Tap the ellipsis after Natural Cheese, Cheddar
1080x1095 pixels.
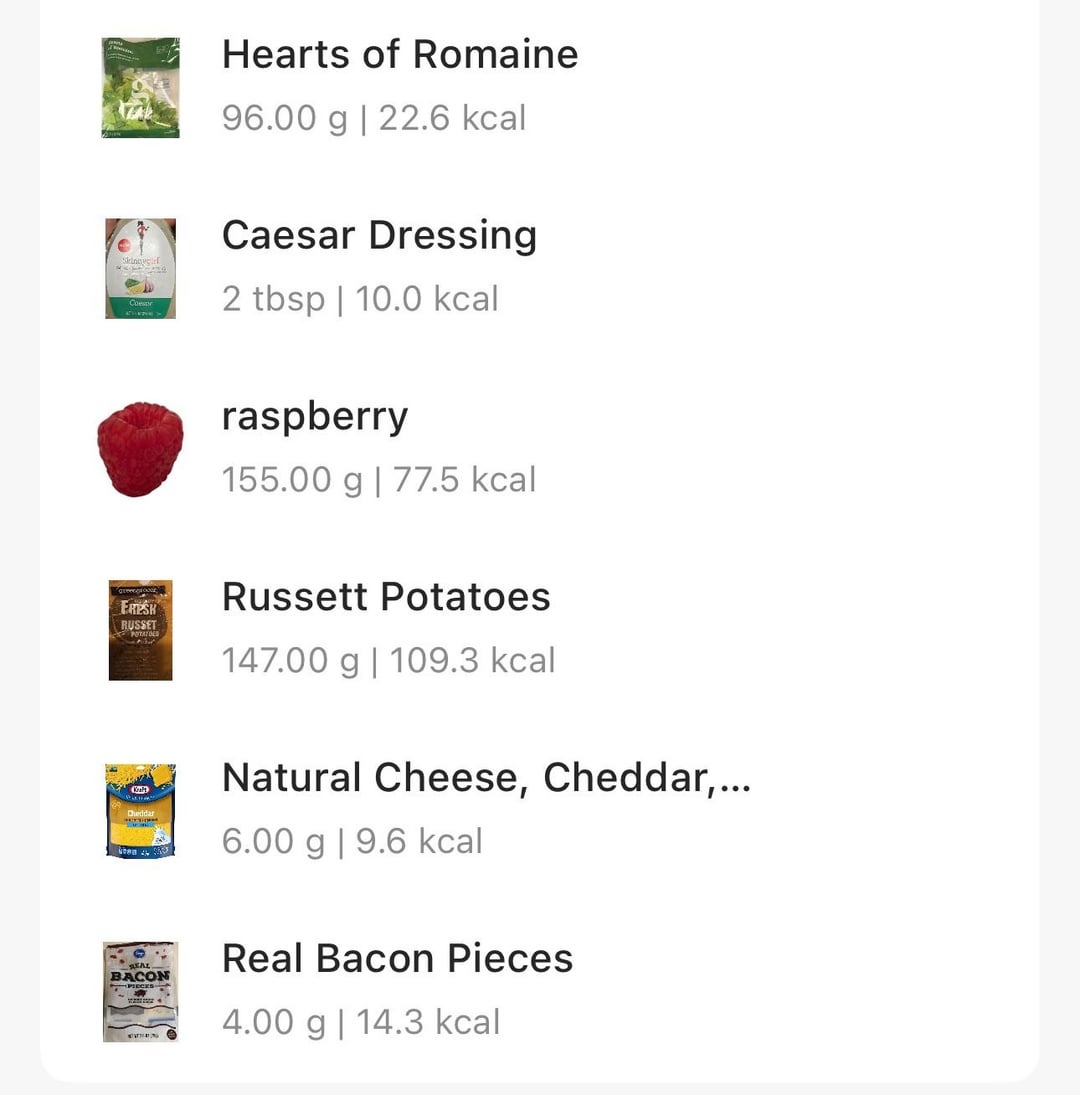pyautogui.click(x=735, y=789)
